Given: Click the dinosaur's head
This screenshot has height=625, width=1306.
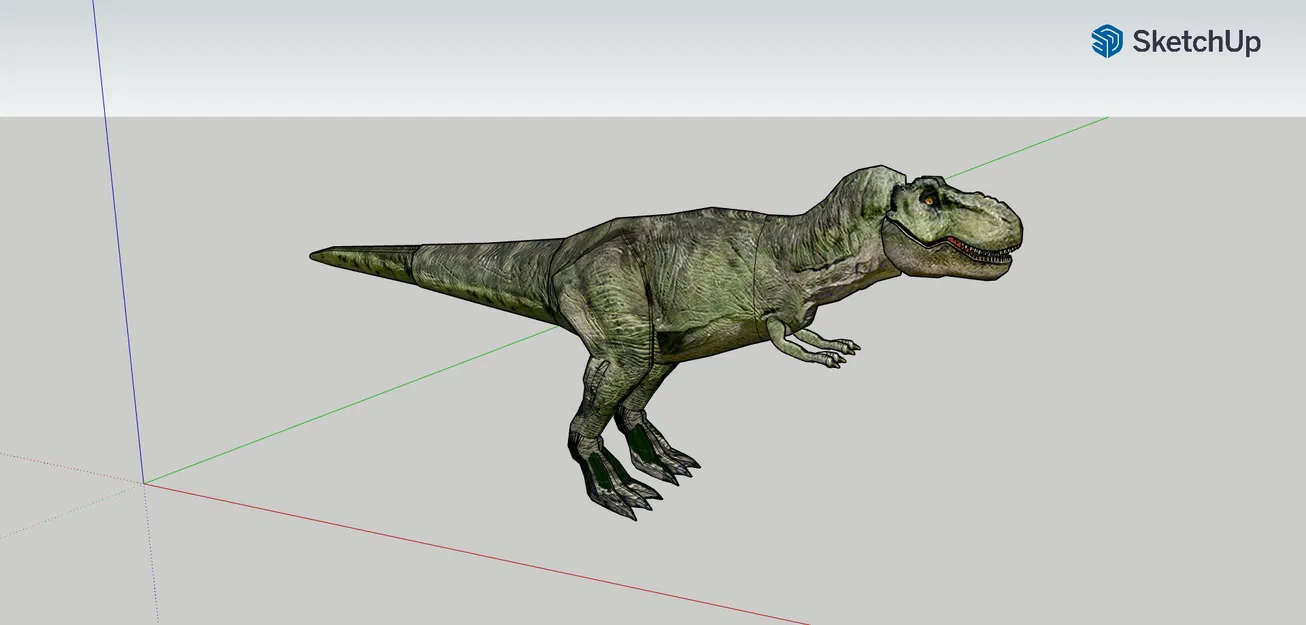Looking at the screenshot, I should tap(950, 210).
